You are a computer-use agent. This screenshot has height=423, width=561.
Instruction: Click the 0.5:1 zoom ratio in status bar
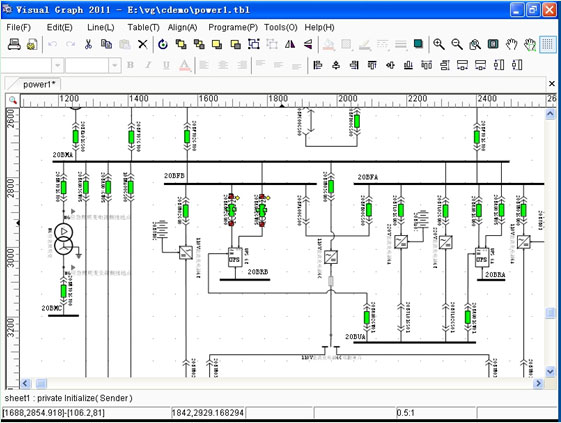[x=405, y=413]
